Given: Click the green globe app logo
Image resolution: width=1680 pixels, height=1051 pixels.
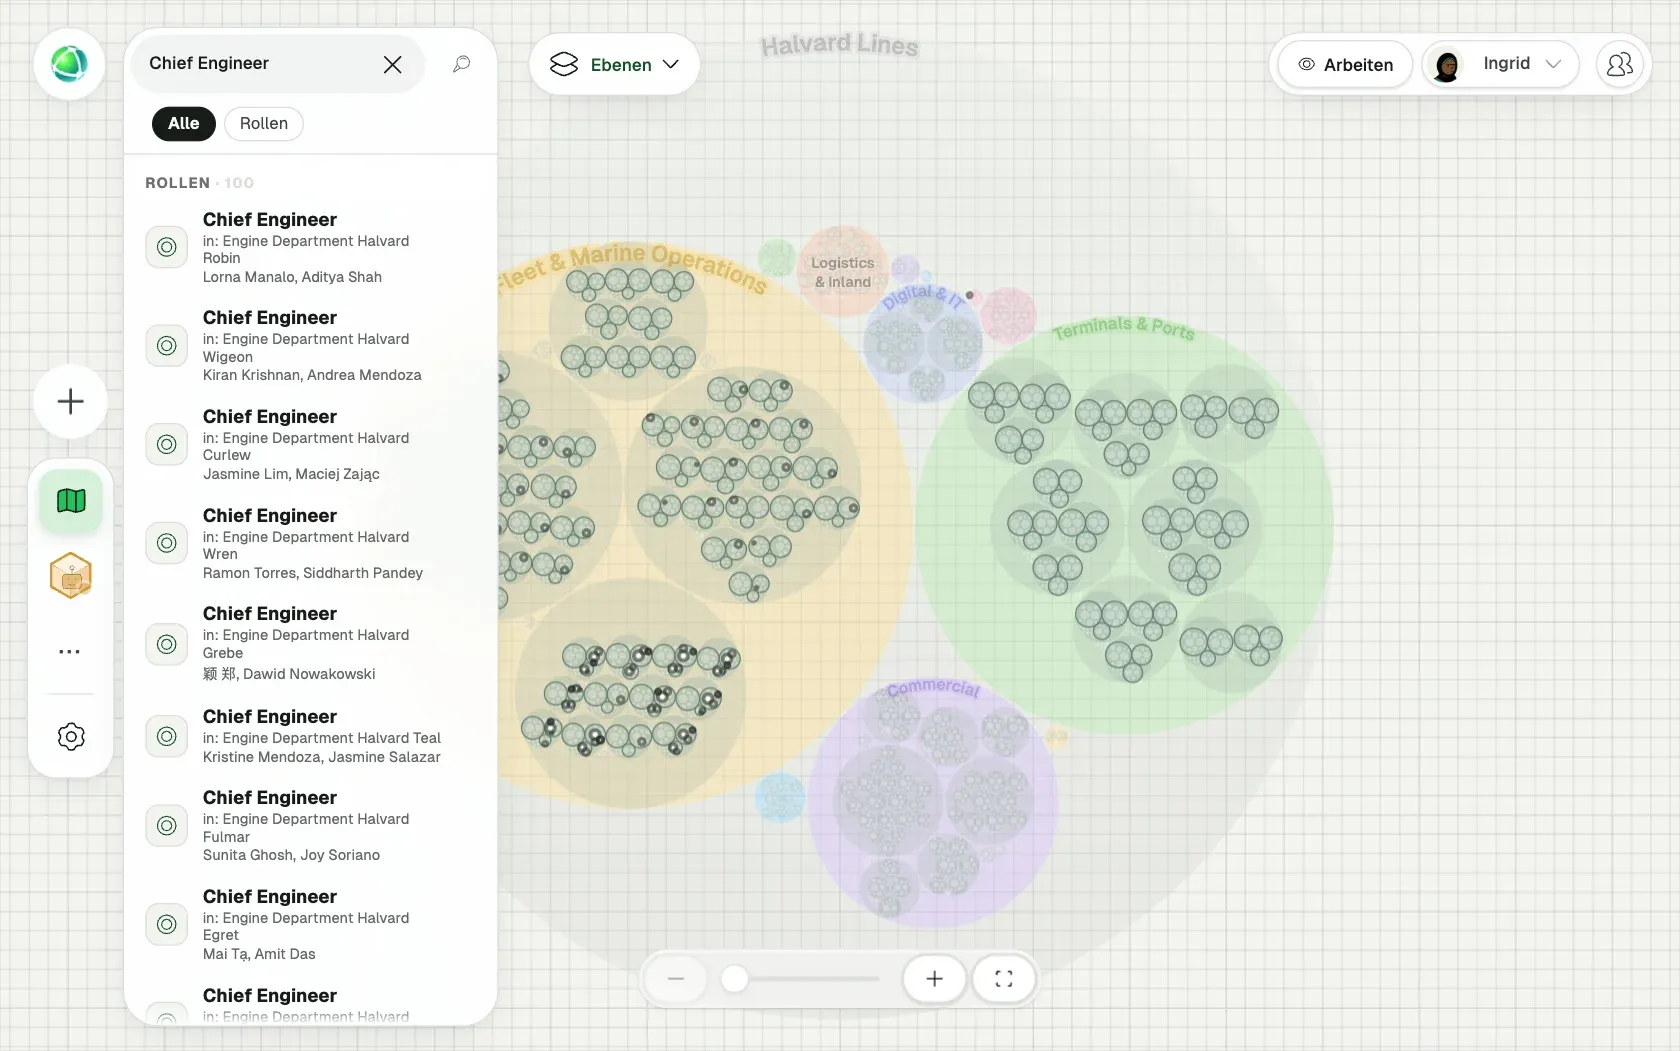Looking at the screenshot, I should click(69, 64).
